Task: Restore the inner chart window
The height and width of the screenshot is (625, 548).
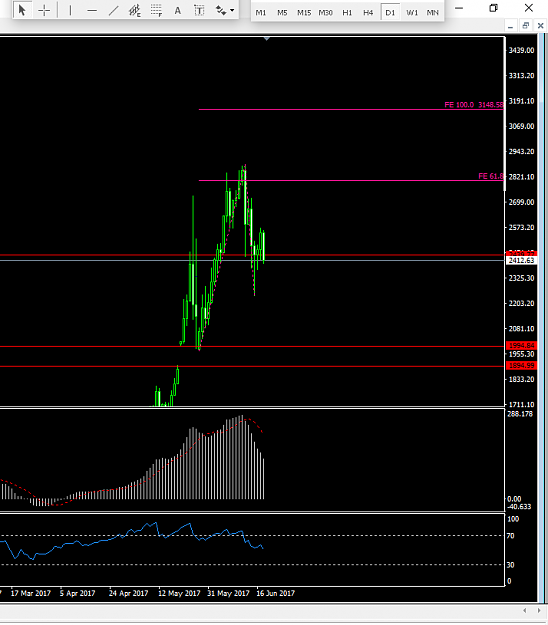Action: coord(526,26)
